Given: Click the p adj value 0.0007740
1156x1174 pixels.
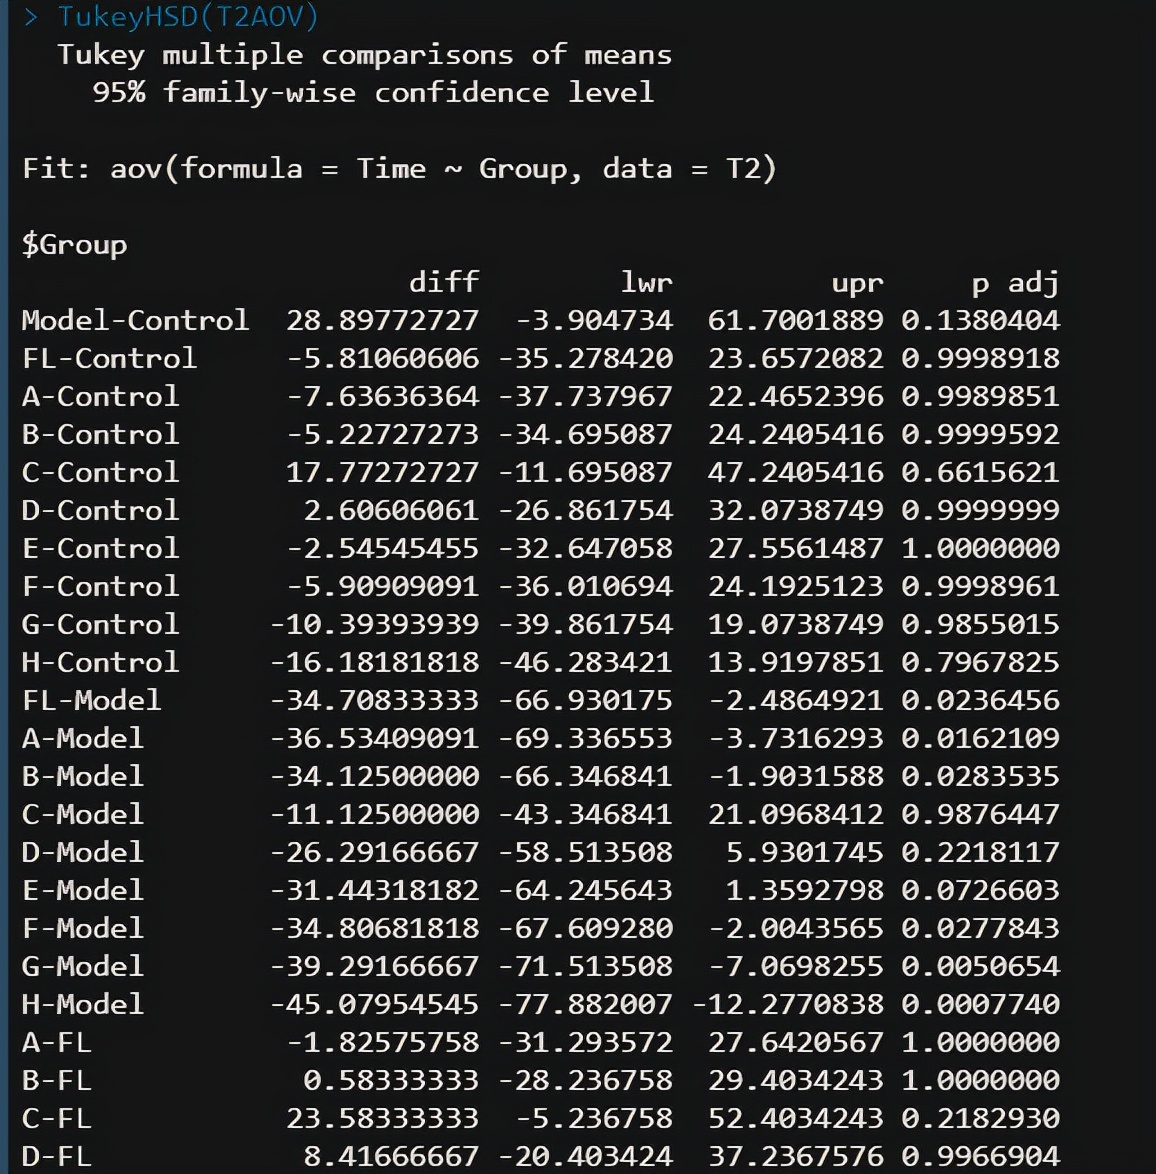Looking at the screenshot, I should pyautogui.click(x=980, y=1004).
